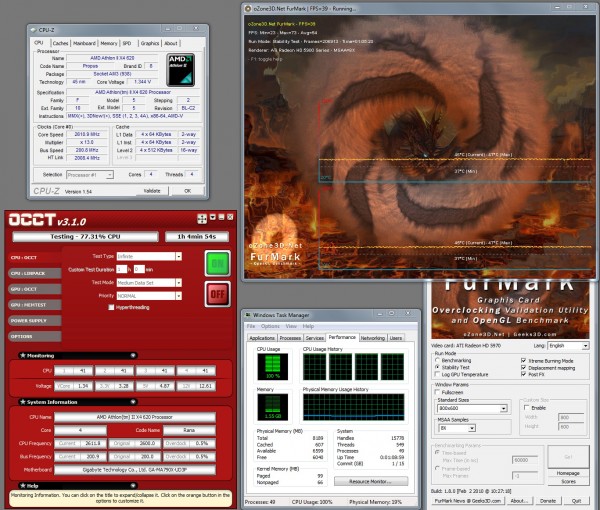Disable Xtreme Burning Mode checkbox
The height and width of the screenshot is (510, 600).
coord(523,360)
